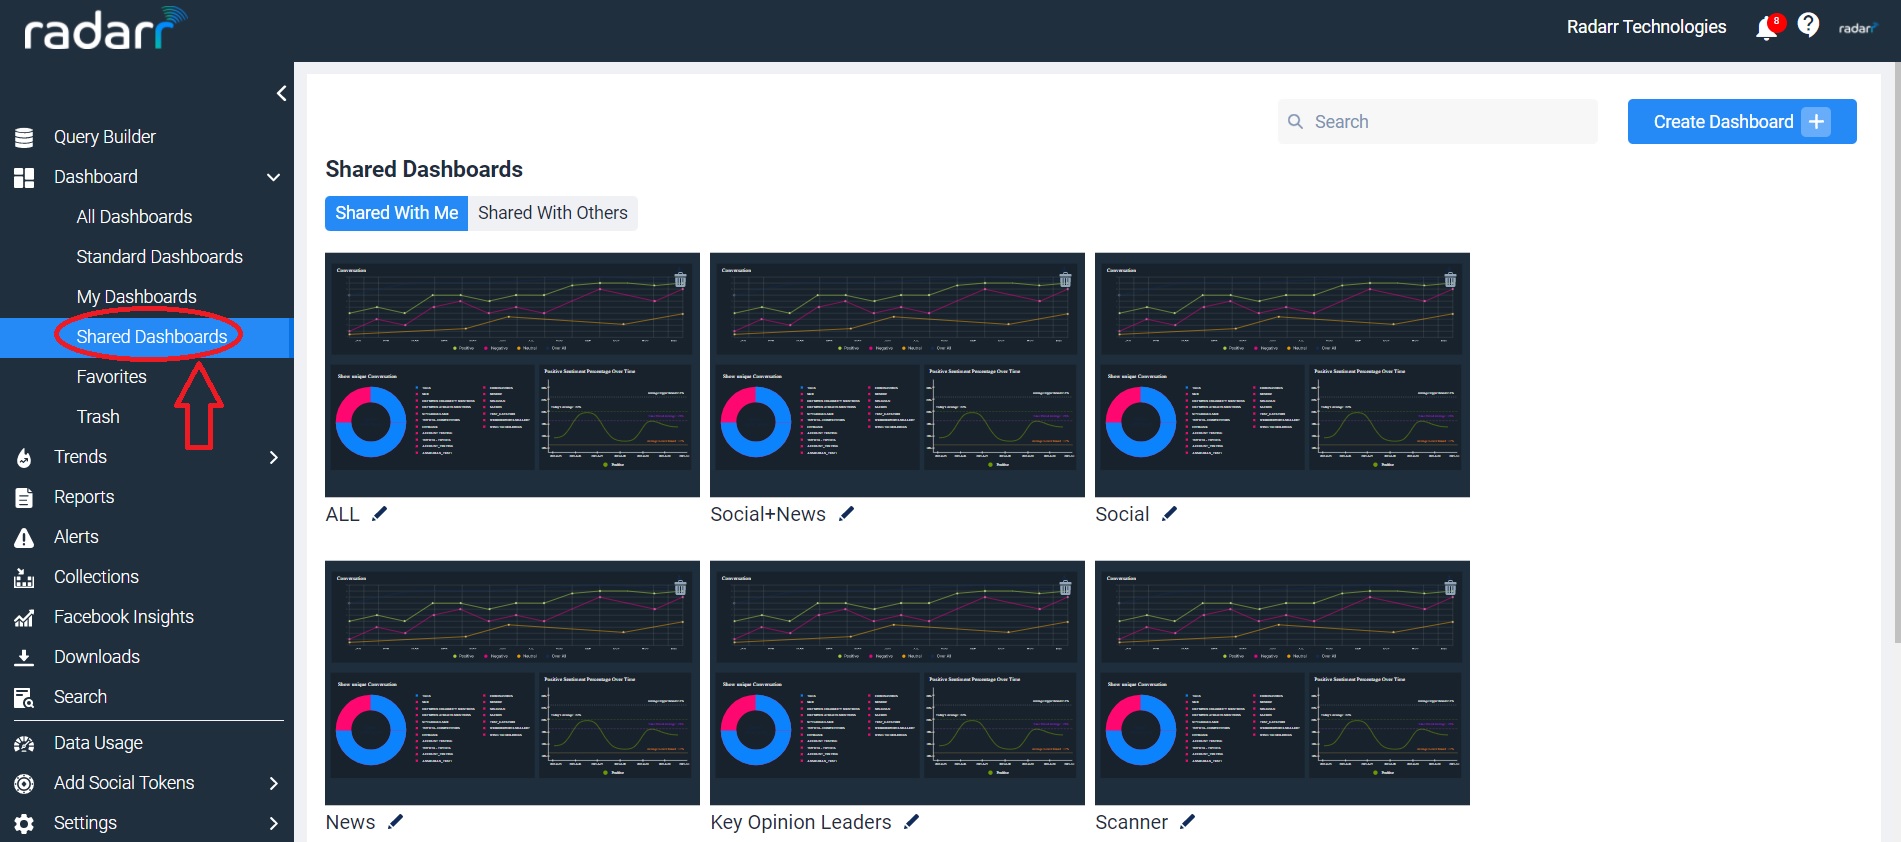Edit the Scanner dashboard name pencil
The image size is (1901, 842).
1188,822
